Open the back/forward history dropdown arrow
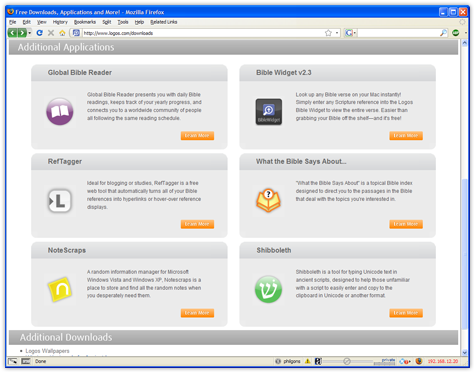This screenshot has height=373, width=475. pyautogui.click(x=30, y=33)
